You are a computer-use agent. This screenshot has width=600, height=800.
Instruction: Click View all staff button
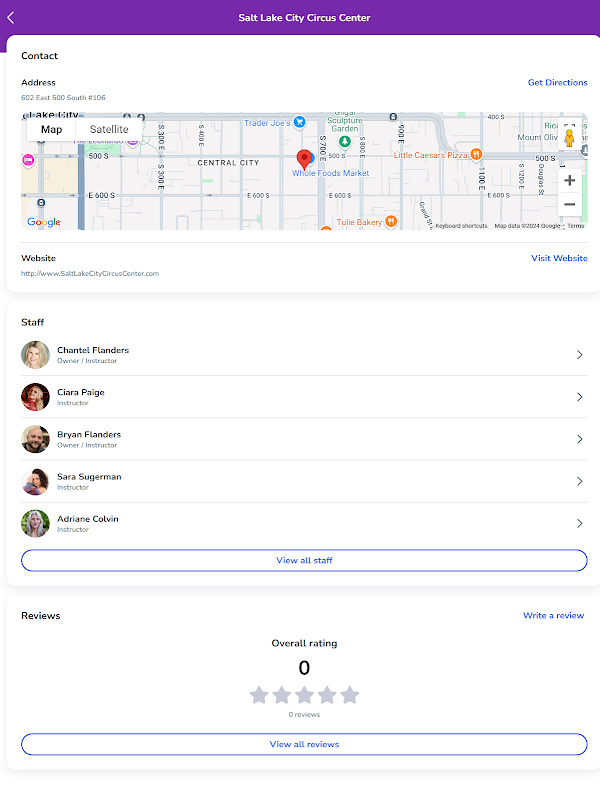coord(304,560)
